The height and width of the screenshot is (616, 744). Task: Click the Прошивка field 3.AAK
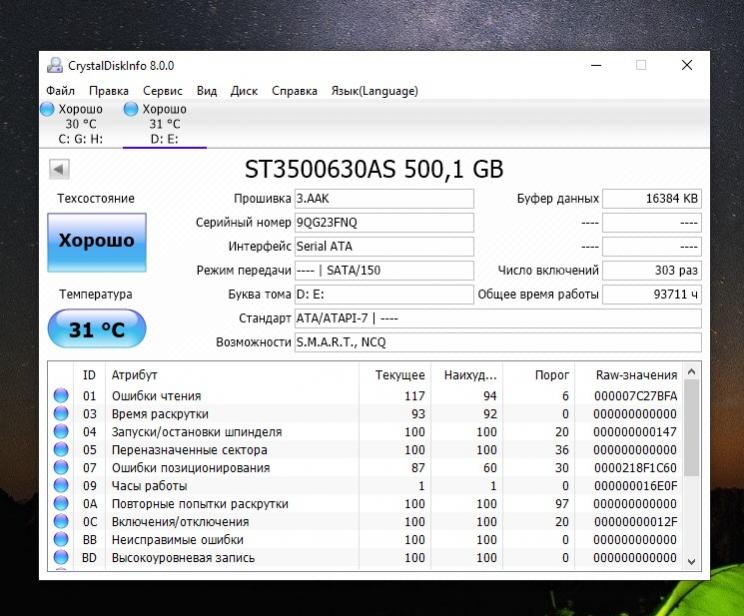coord(384,198)
